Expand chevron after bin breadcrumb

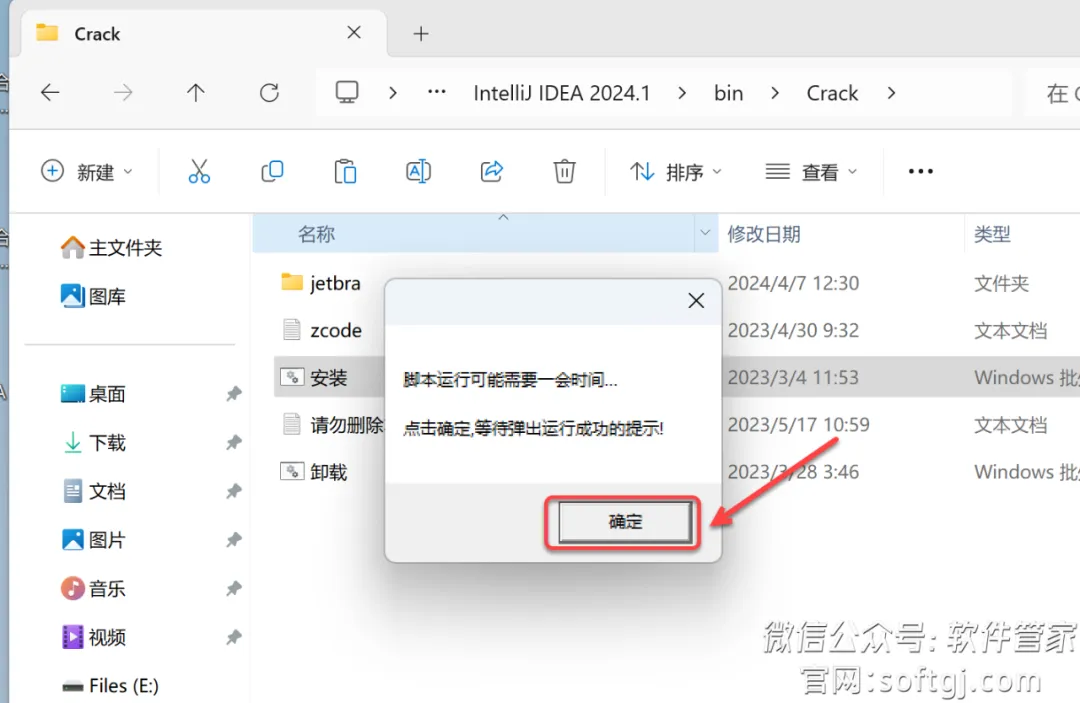click(x=775, y=92)
